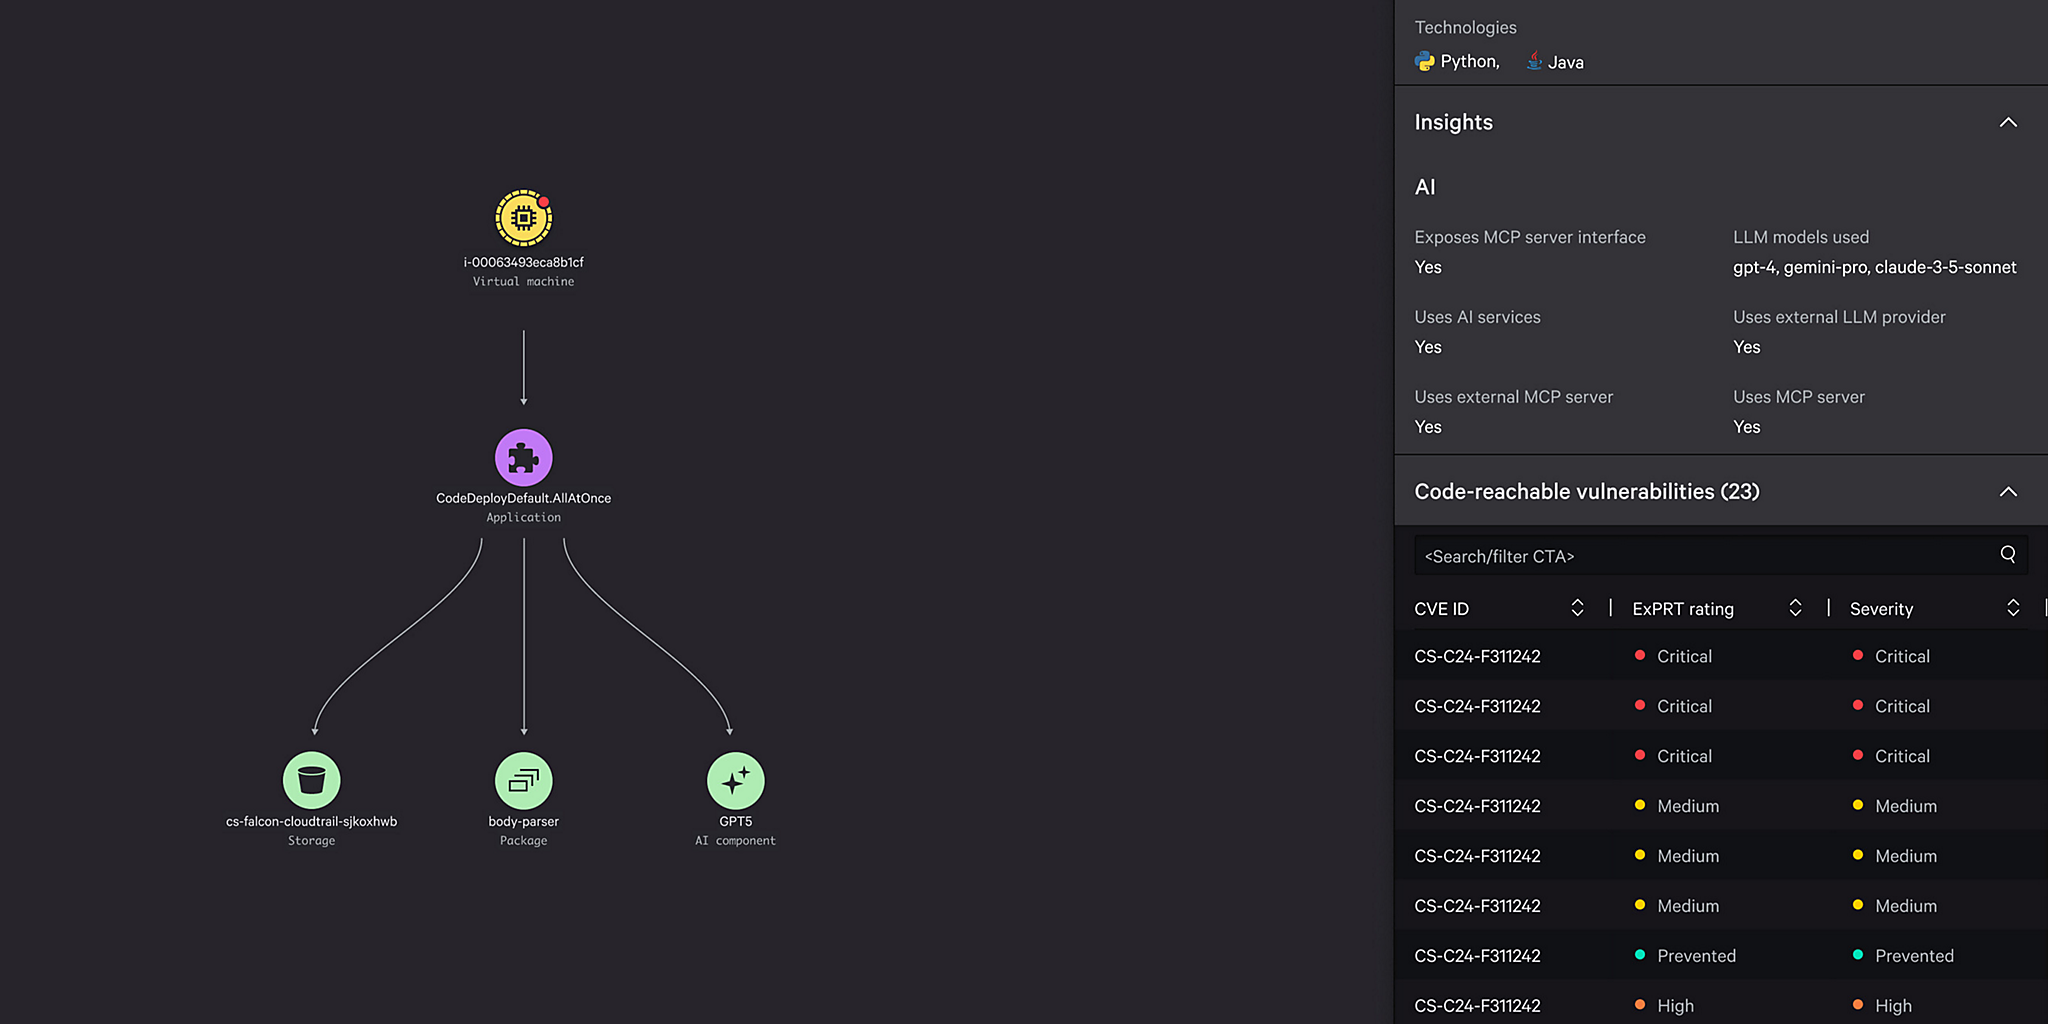Viewport: 2048px width, 1024px height.
Task: Click the Critical severity dot on the first row
Action: pos(1859,656)
